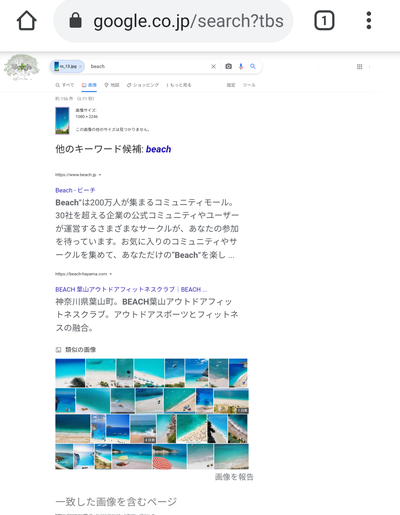Click the 画像を報告 report link
The image size is (400, 515).
(x=234, y=477)
